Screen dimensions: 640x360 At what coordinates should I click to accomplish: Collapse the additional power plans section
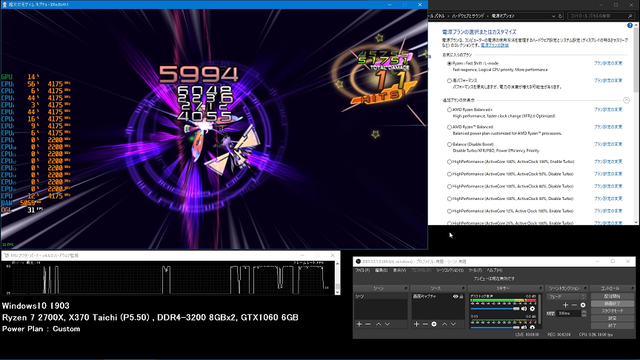tap(626, 100)
